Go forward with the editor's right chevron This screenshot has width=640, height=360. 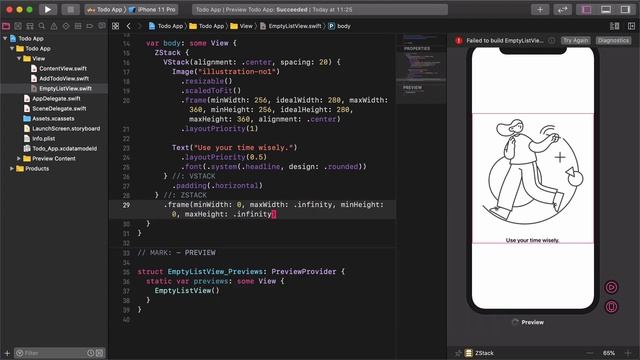point(139,26)
